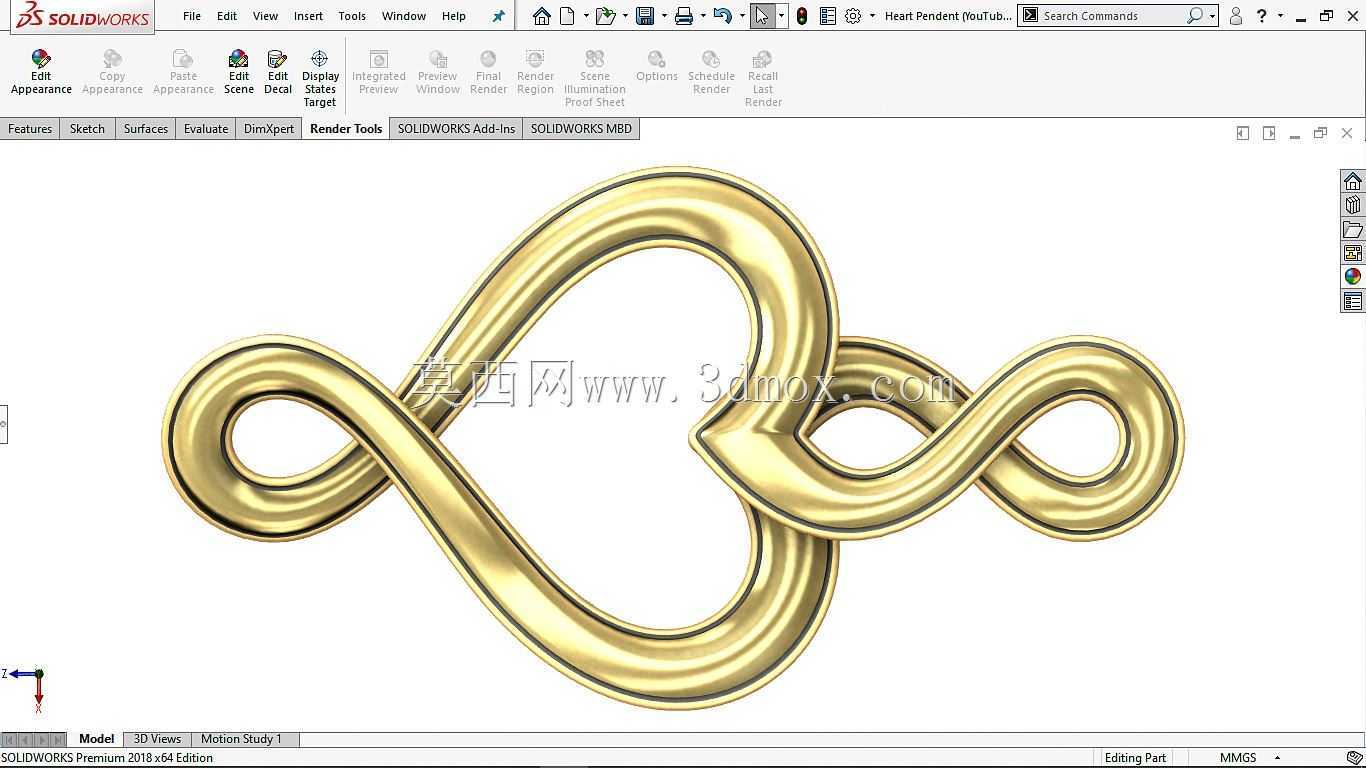Start the Final Render
Viewport: 1366px width, 768px height.
488,73
